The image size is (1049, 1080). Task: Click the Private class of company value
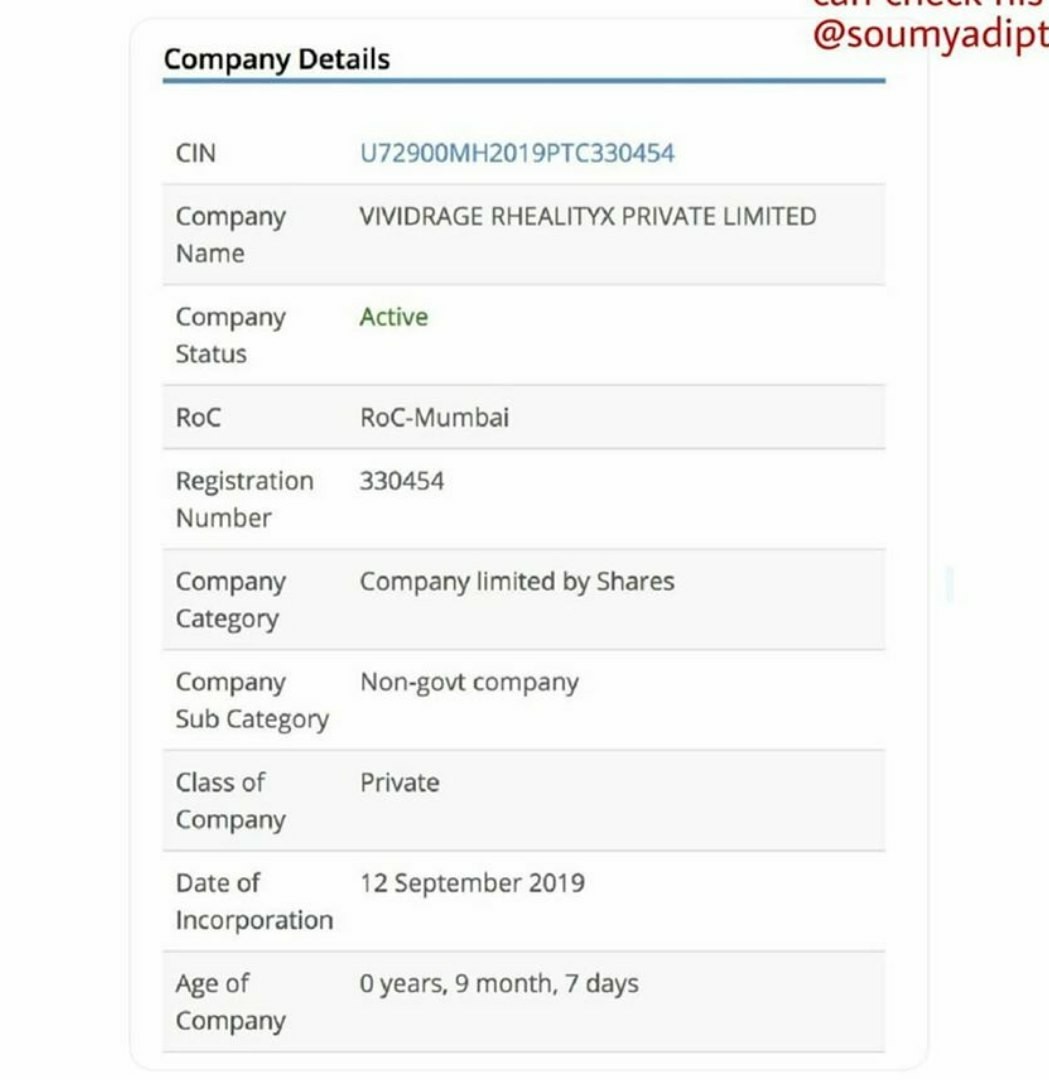coord(399,782)
